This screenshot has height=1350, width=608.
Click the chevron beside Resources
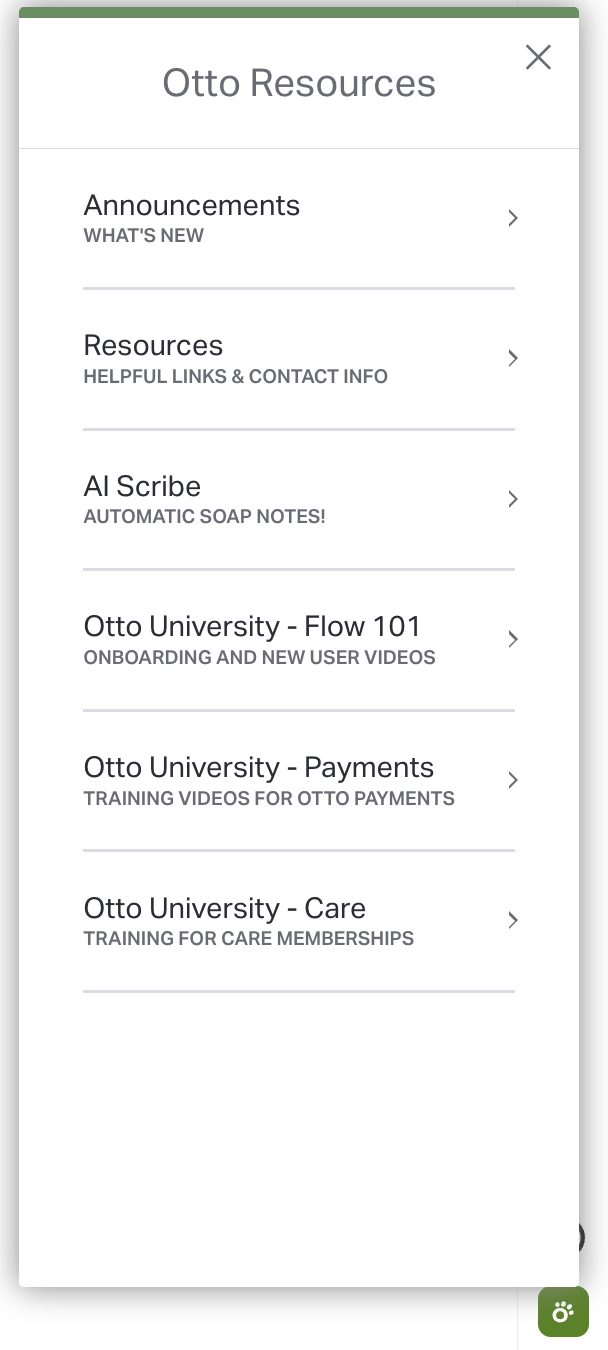coord(512,358)
